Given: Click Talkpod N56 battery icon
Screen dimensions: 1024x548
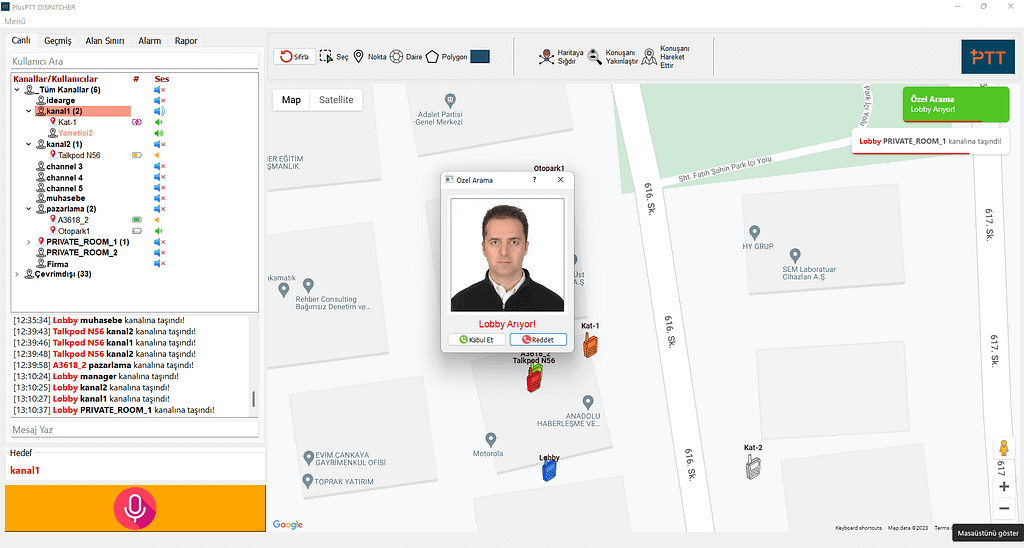Looking at the screenshot, I should tap(137, 155).
